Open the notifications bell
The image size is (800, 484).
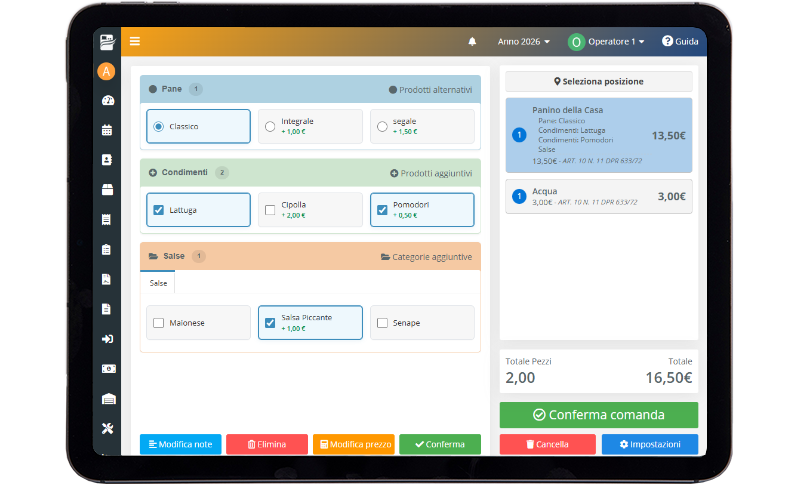click(x=472, y=42)
